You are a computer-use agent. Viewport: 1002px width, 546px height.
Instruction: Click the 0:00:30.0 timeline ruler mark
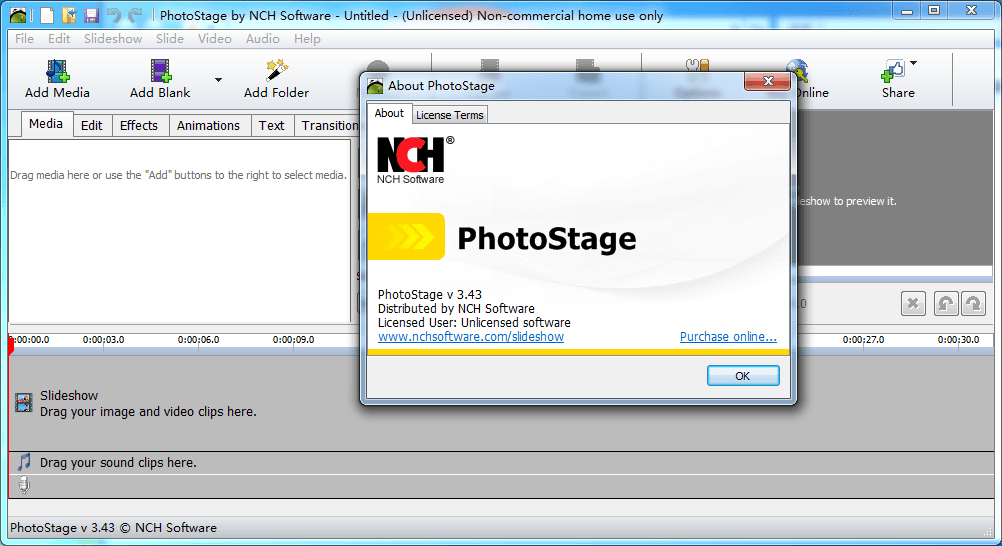pyautogui.click(x=959, y=339)
